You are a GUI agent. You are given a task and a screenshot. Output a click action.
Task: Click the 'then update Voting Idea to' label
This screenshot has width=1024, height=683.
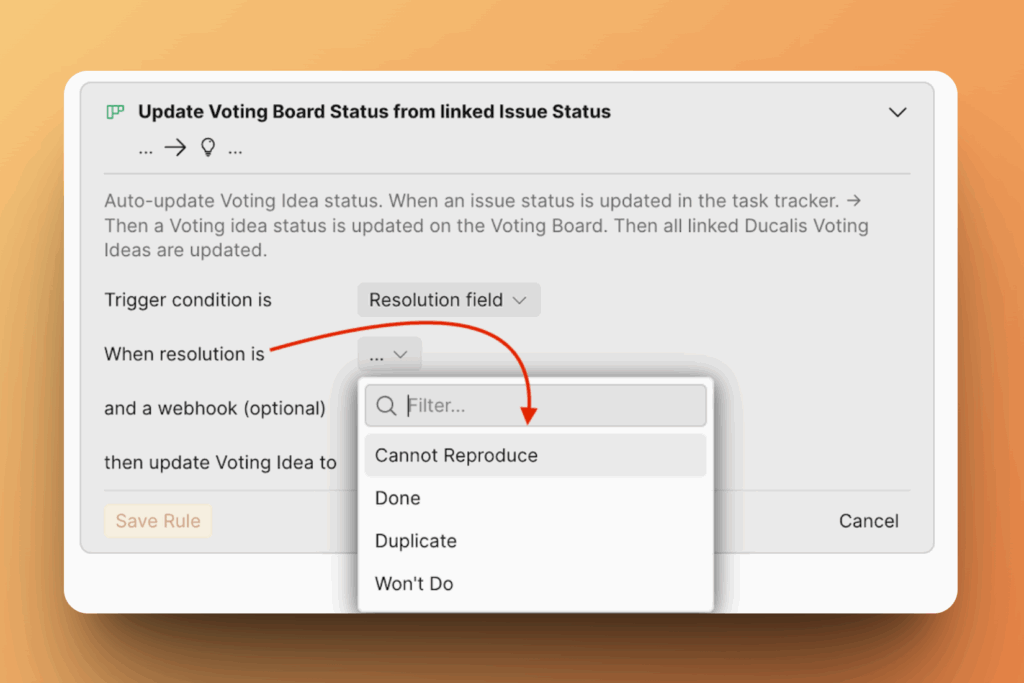220,463
